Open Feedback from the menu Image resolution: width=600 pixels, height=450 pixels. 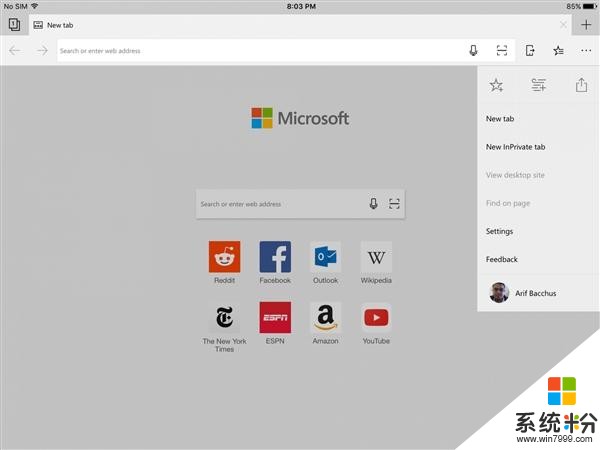538,259
